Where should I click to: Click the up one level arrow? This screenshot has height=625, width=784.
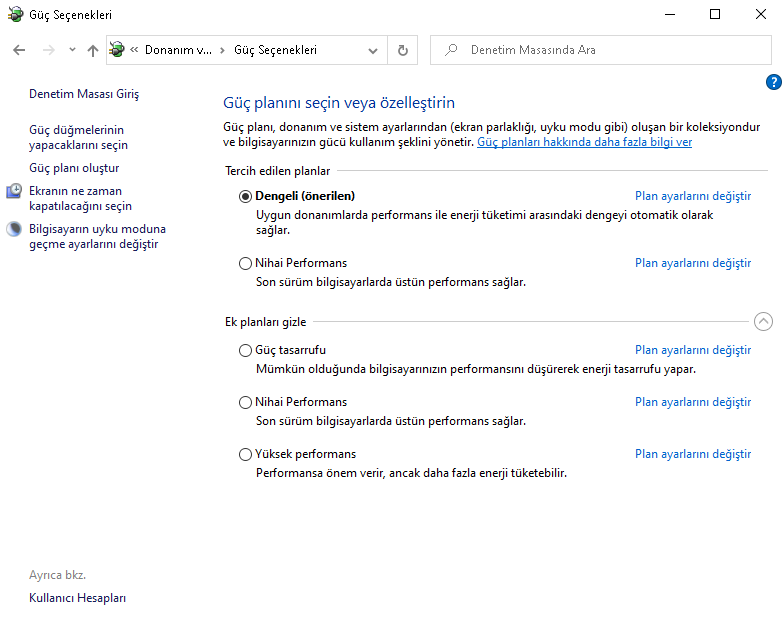point(93,50)
